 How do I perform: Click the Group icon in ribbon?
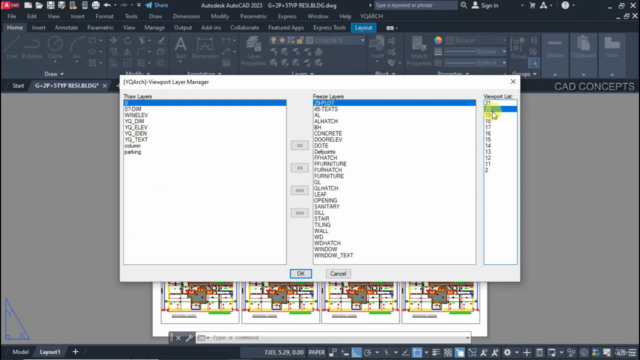tap(518, 48)
